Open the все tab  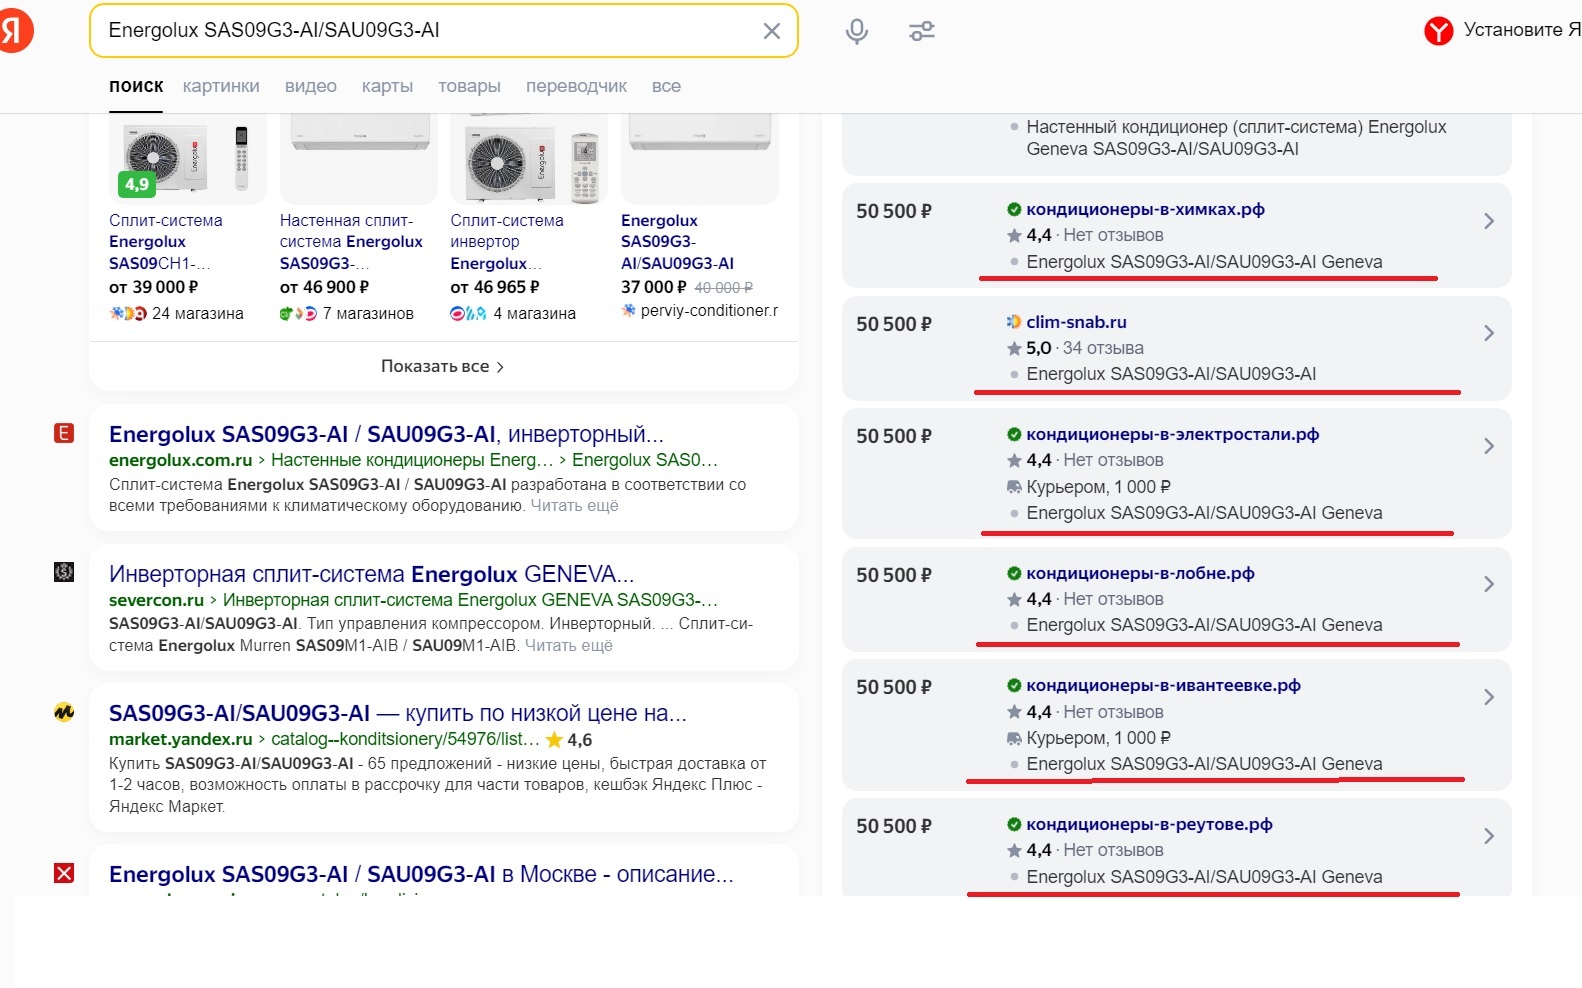click(x=666, y=86)
